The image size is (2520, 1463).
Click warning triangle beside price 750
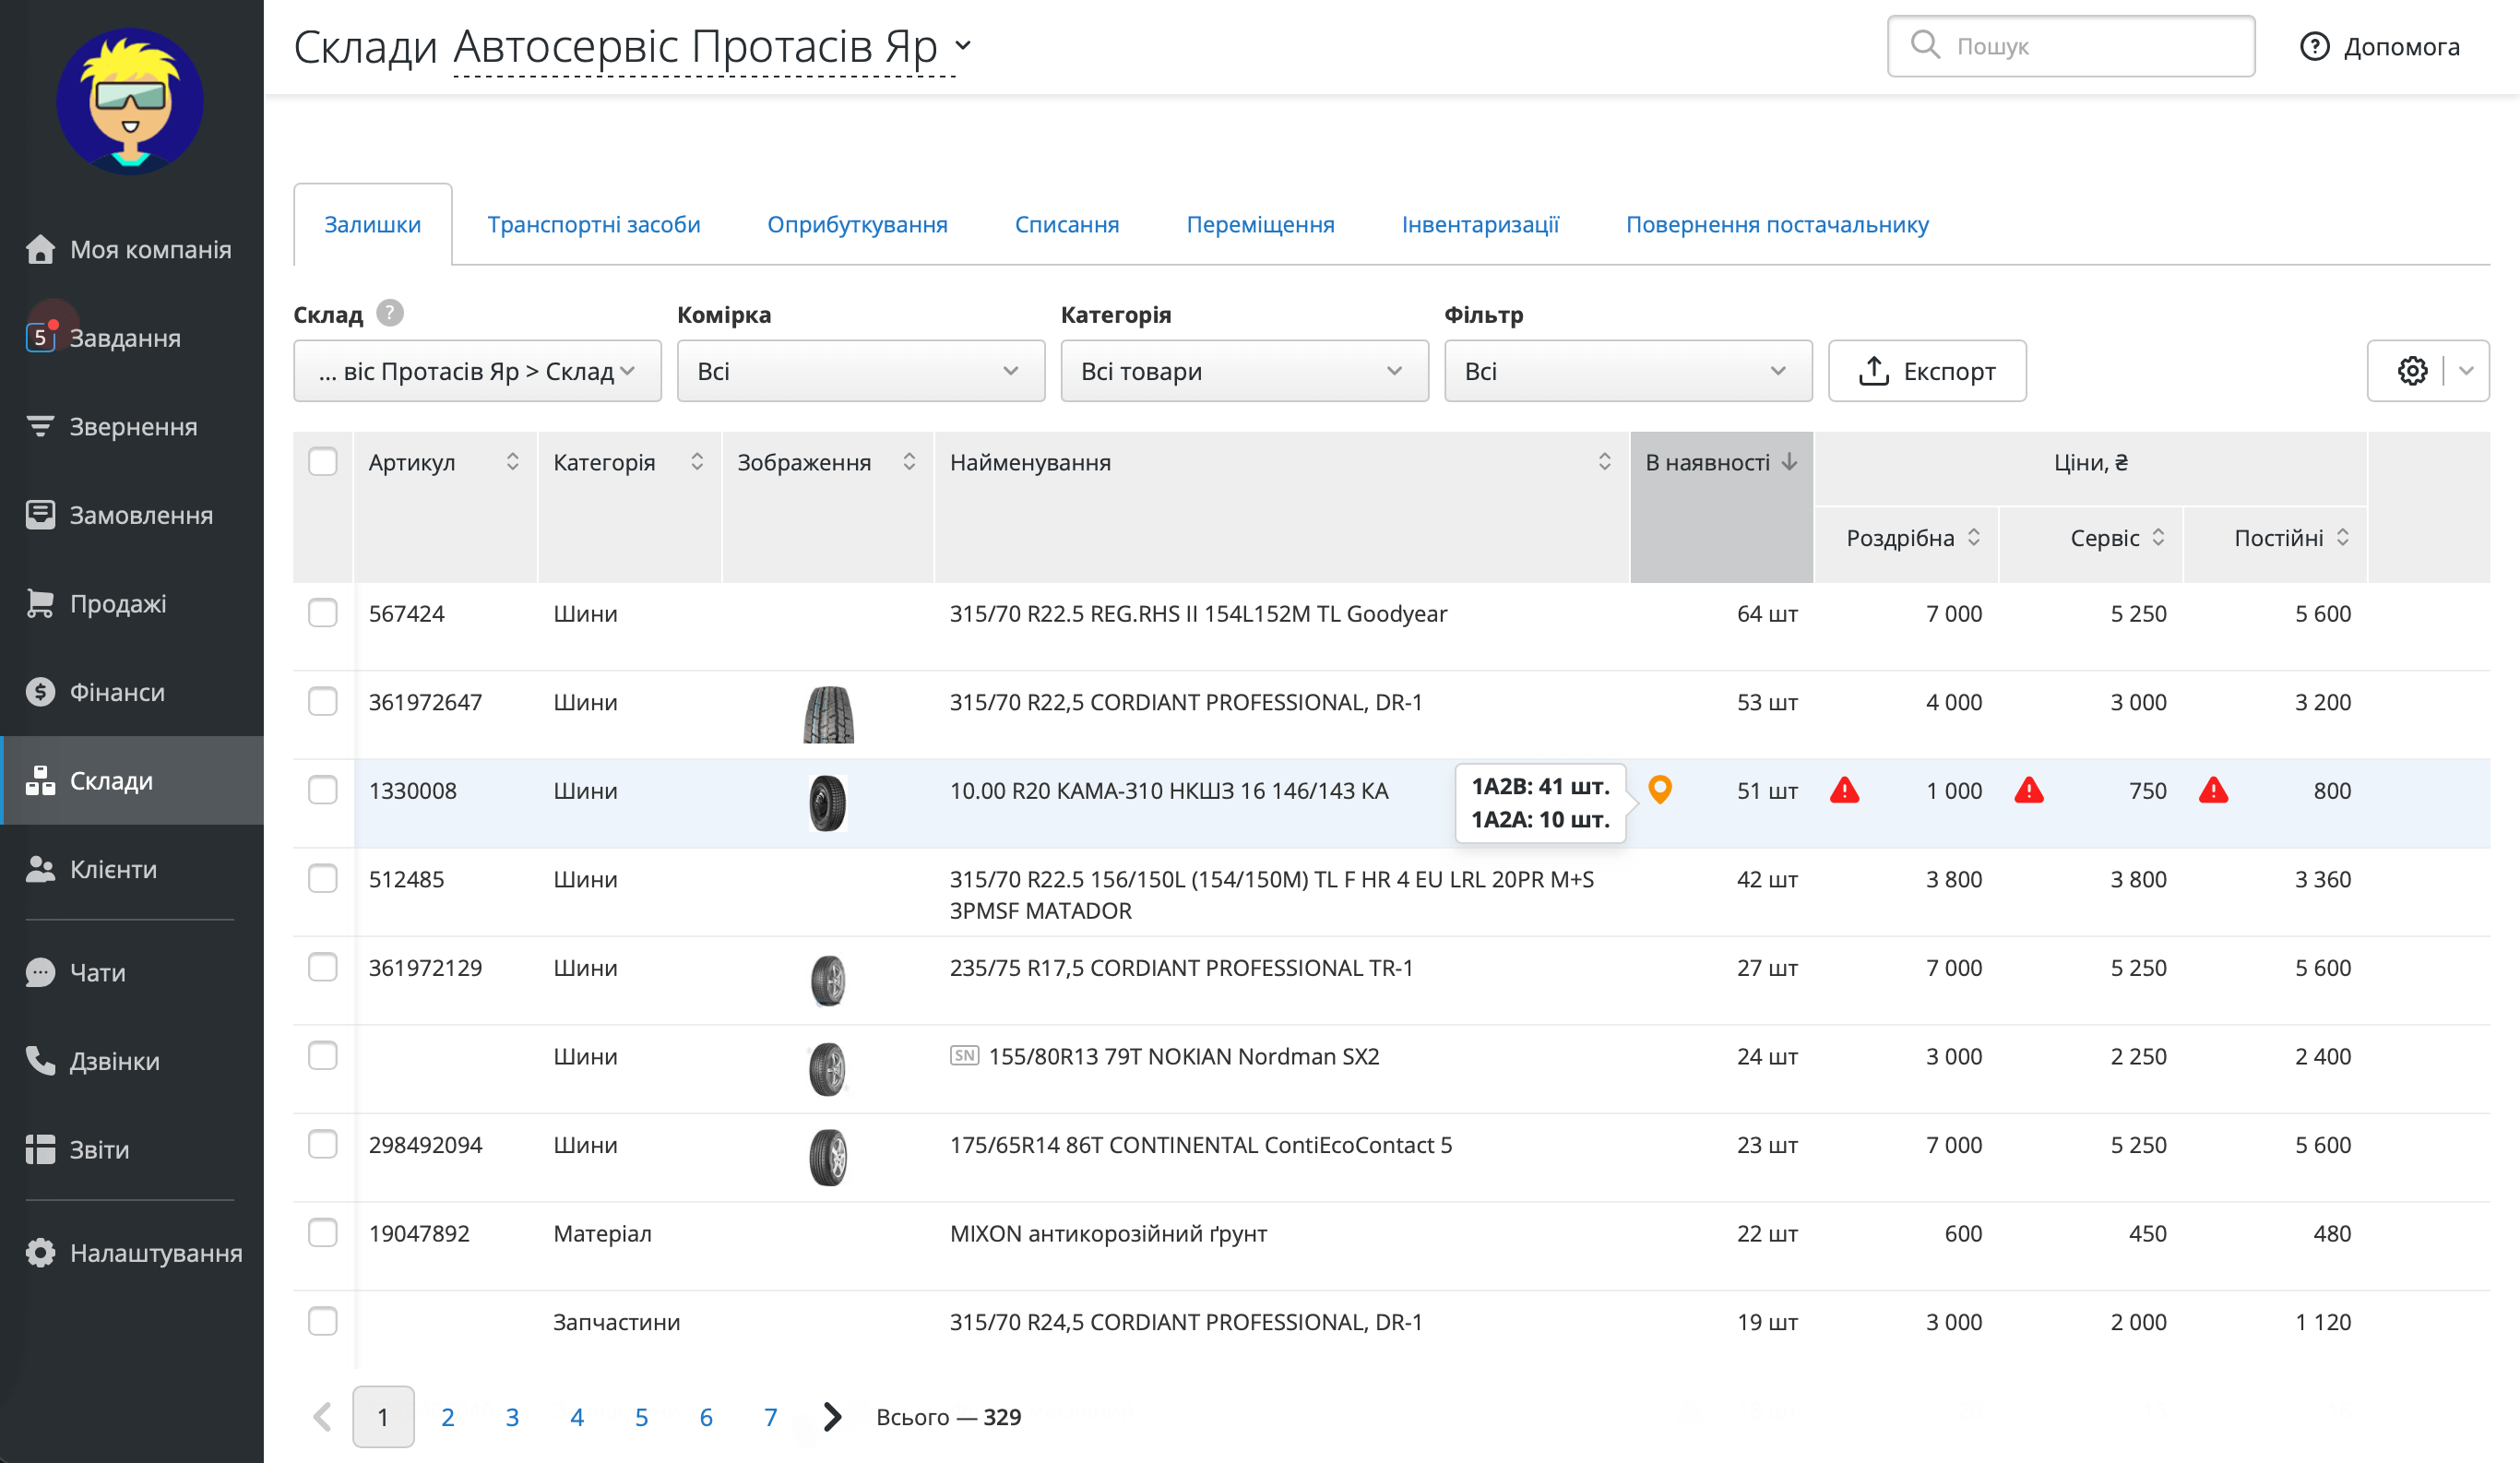coord(2029,790)
